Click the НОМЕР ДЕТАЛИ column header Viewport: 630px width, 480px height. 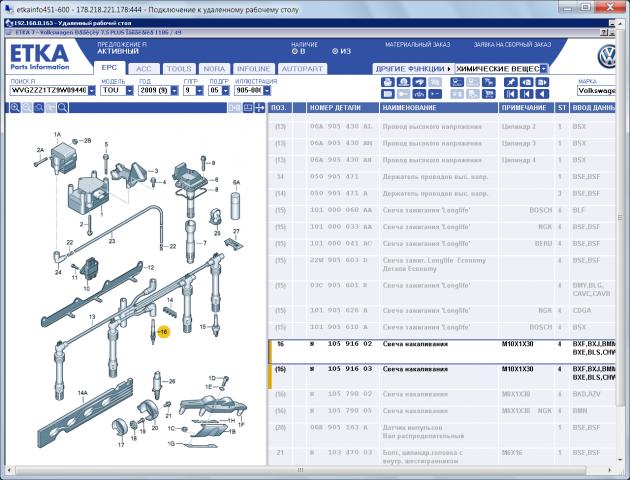click(342, 108)
